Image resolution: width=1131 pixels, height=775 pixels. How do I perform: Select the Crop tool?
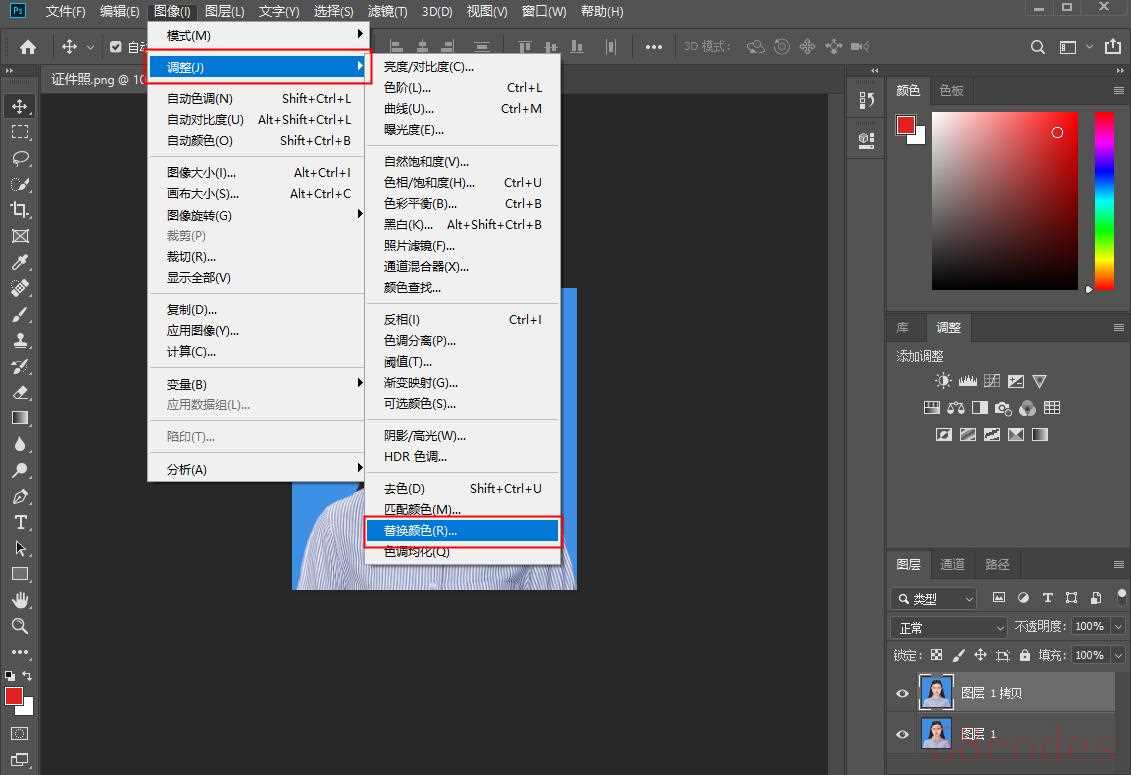tap(20, 210)
